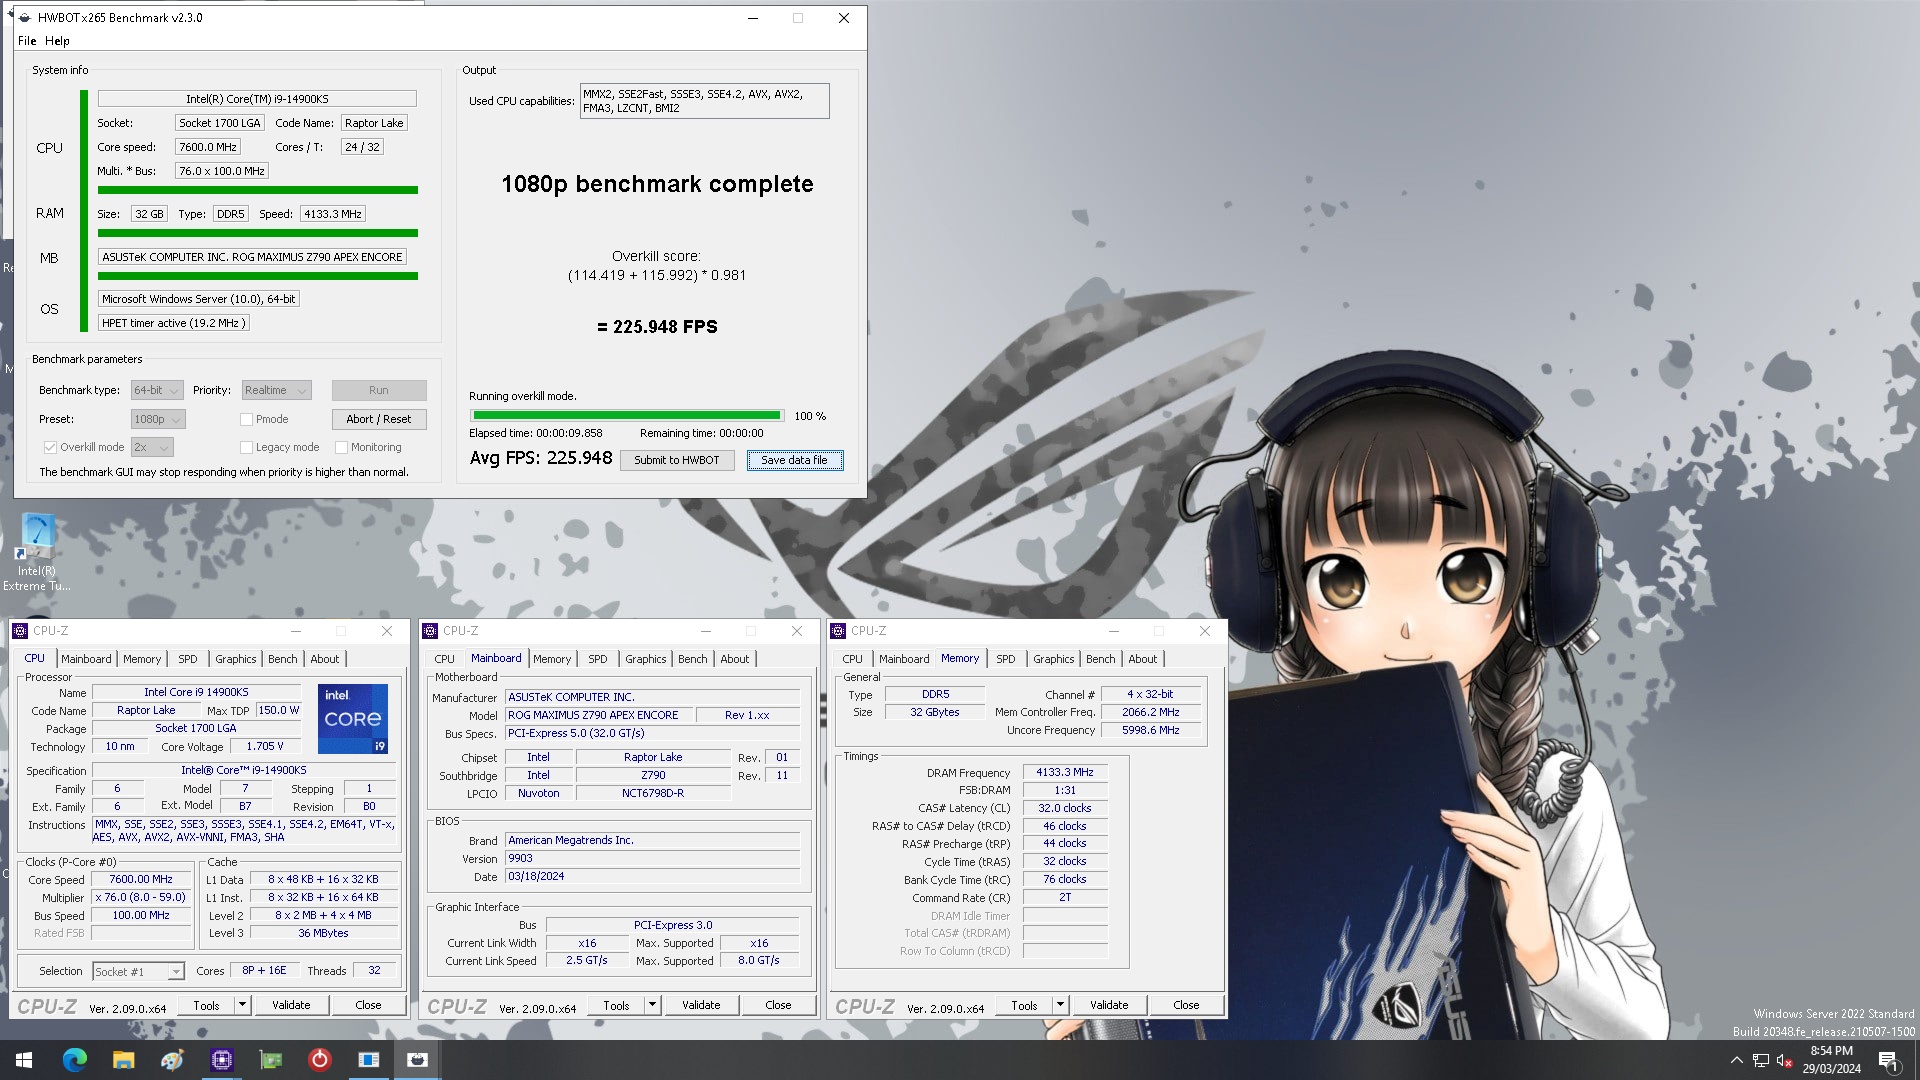
Task: Click the HWBOT x265 title bar icon
Action: (24, 18)
